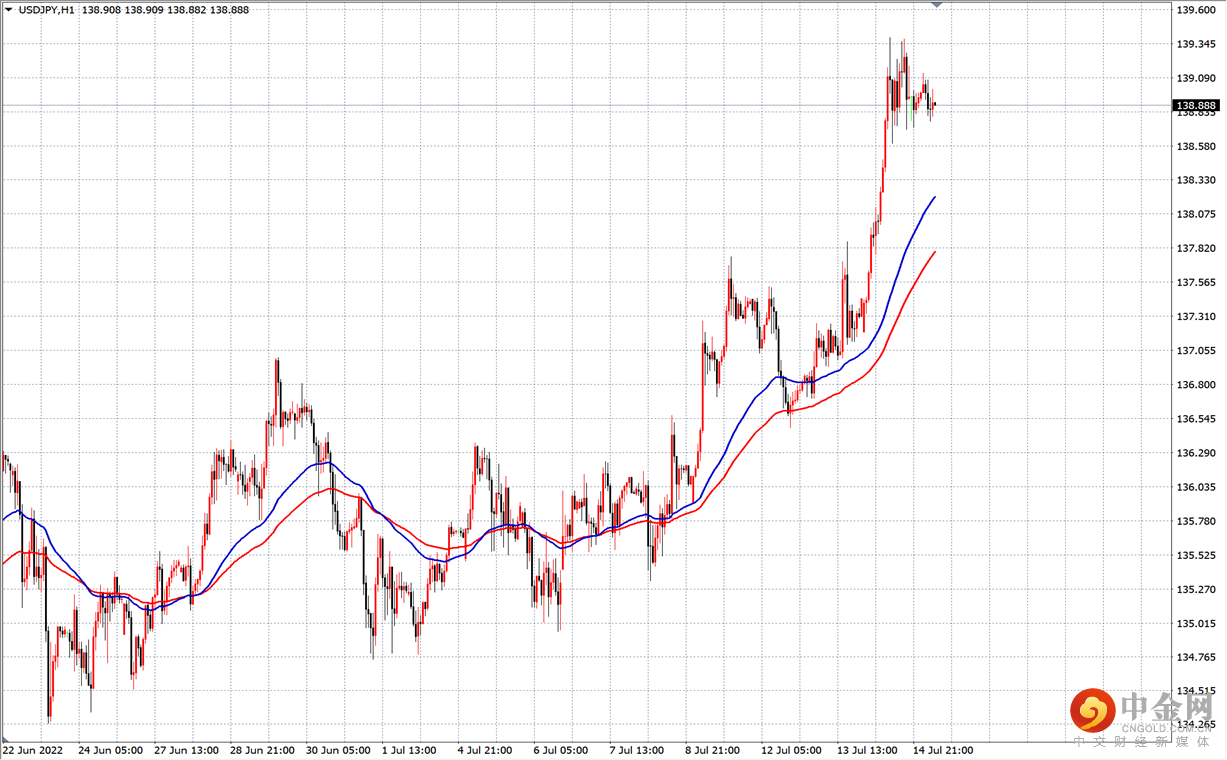The image size is (1227, 760).
Task: Click the 6 Jul 05:00 time label
Action: coord(563,750)
